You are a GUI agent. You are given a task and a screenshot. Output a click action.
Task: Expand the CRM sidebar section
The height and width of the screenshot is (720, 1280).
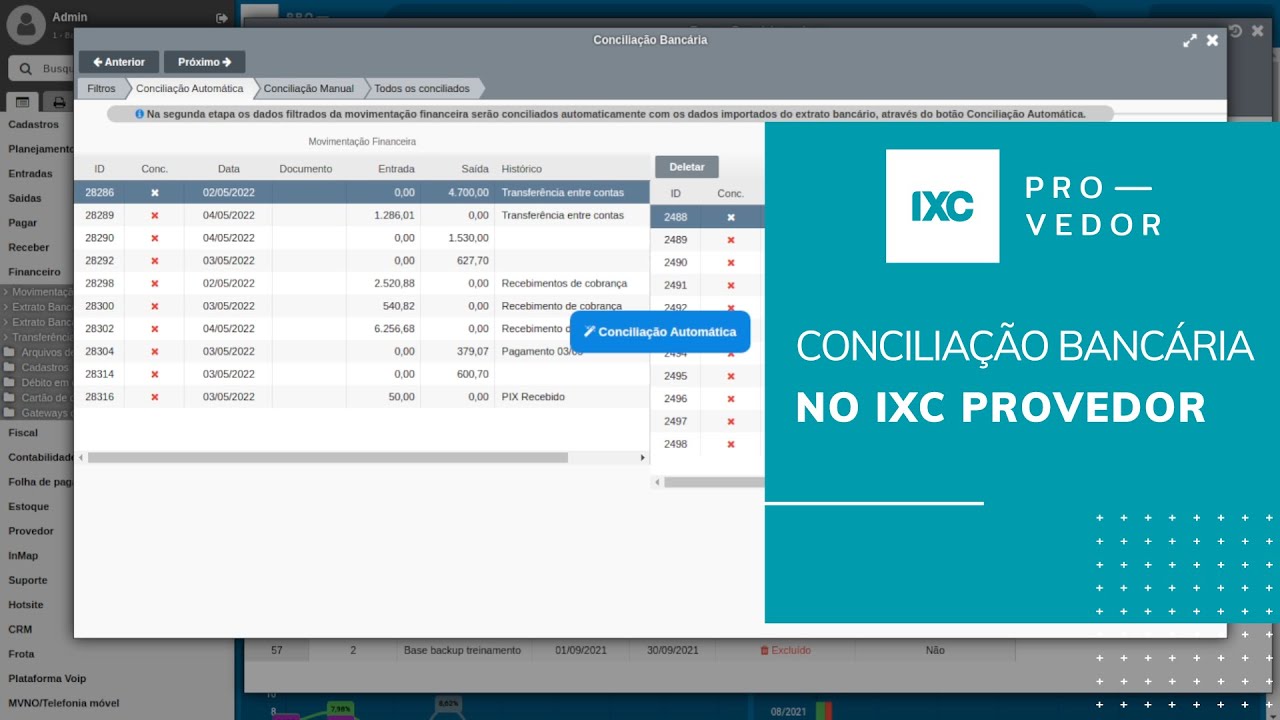click(20, 629)
